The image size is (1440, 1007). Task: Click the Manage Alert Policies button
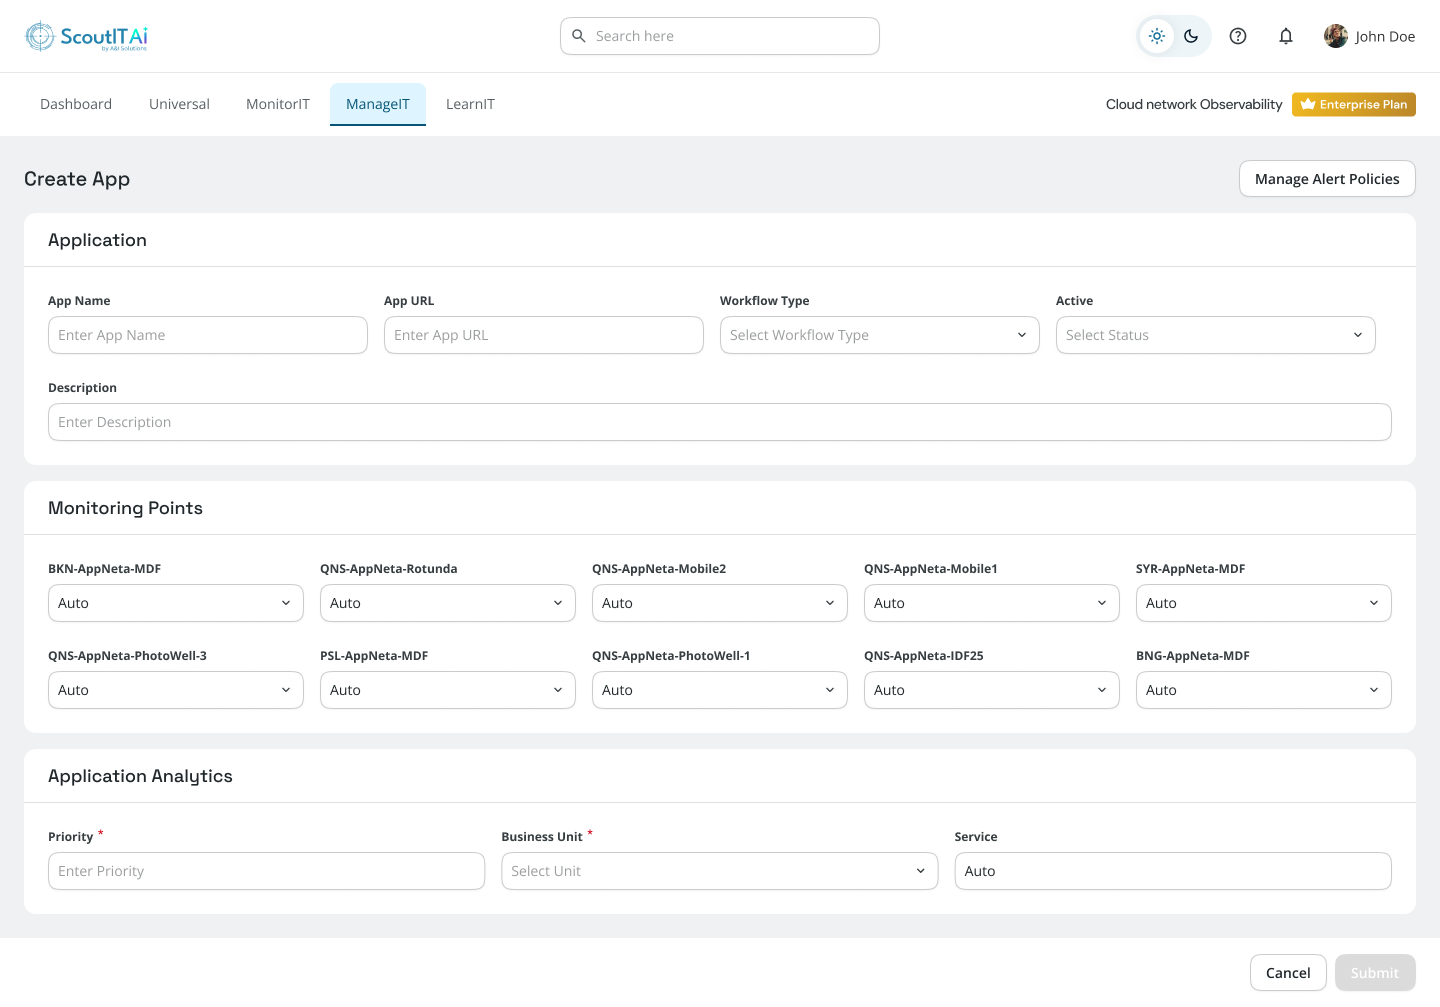pyautogui.click(x=1327, y=179)
